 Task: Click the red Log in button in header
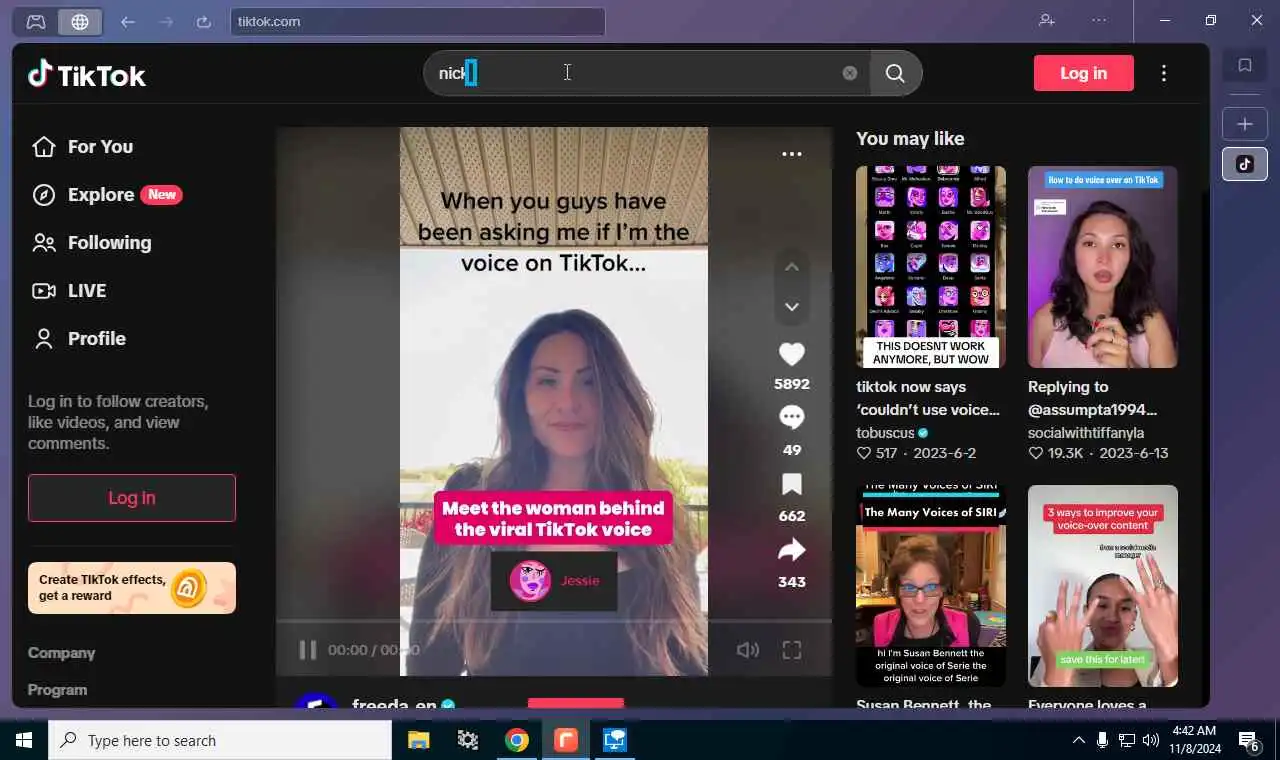(x=1084, y=73)
